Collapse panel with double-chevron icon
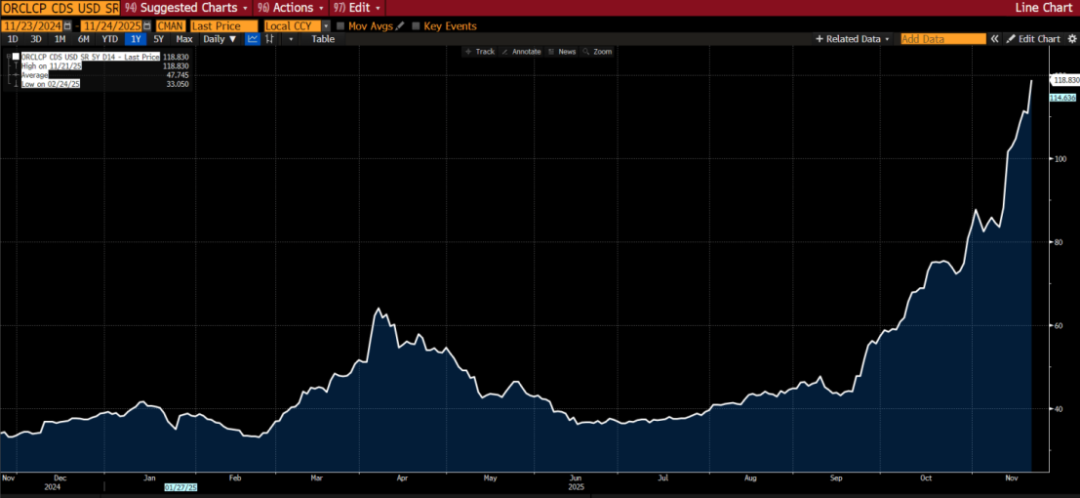1080x498 pixels. point(995,39)
